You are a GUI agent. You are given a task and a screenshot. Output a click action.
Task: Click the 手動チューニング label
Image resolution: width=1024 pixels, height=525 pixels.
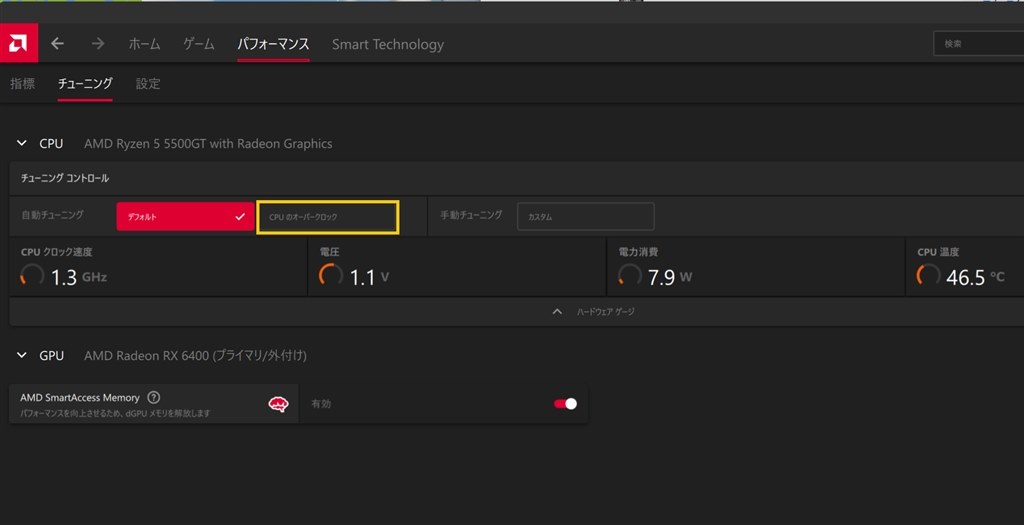(x=471, y=215)
